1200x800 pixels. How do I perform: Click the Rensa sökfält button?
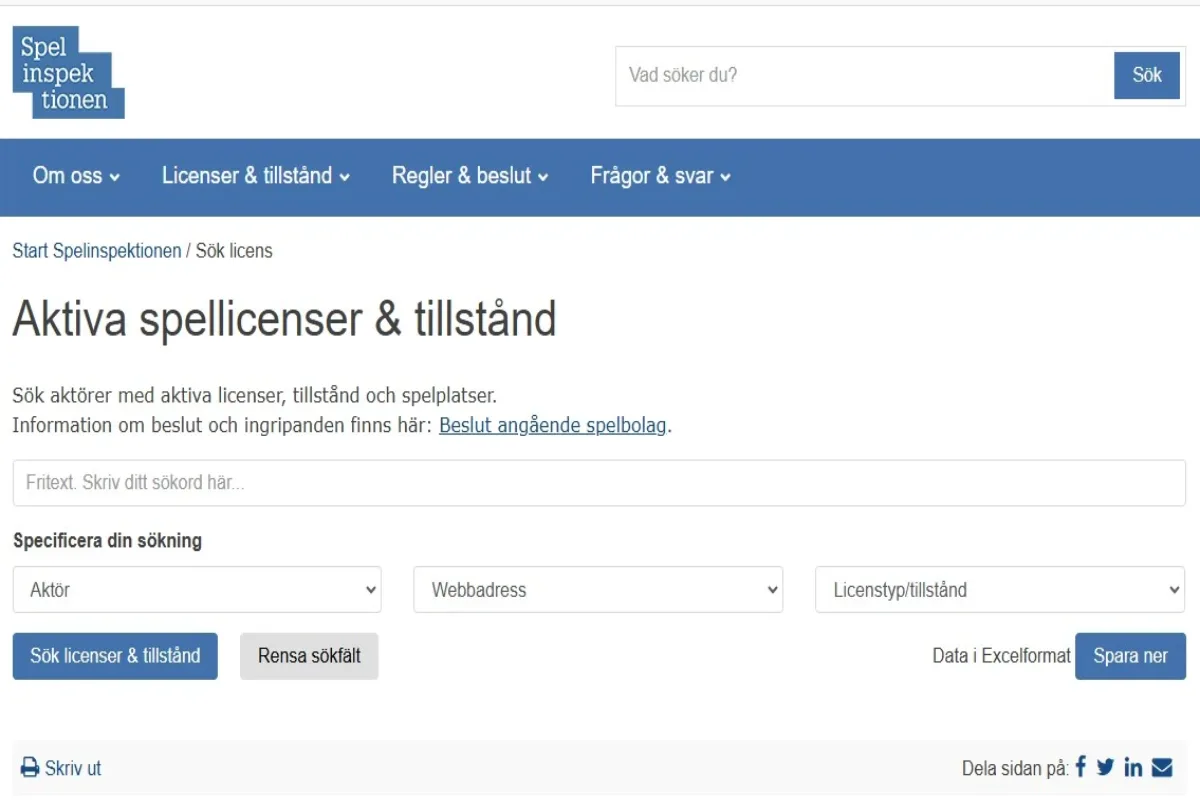[x=309, y=656]
